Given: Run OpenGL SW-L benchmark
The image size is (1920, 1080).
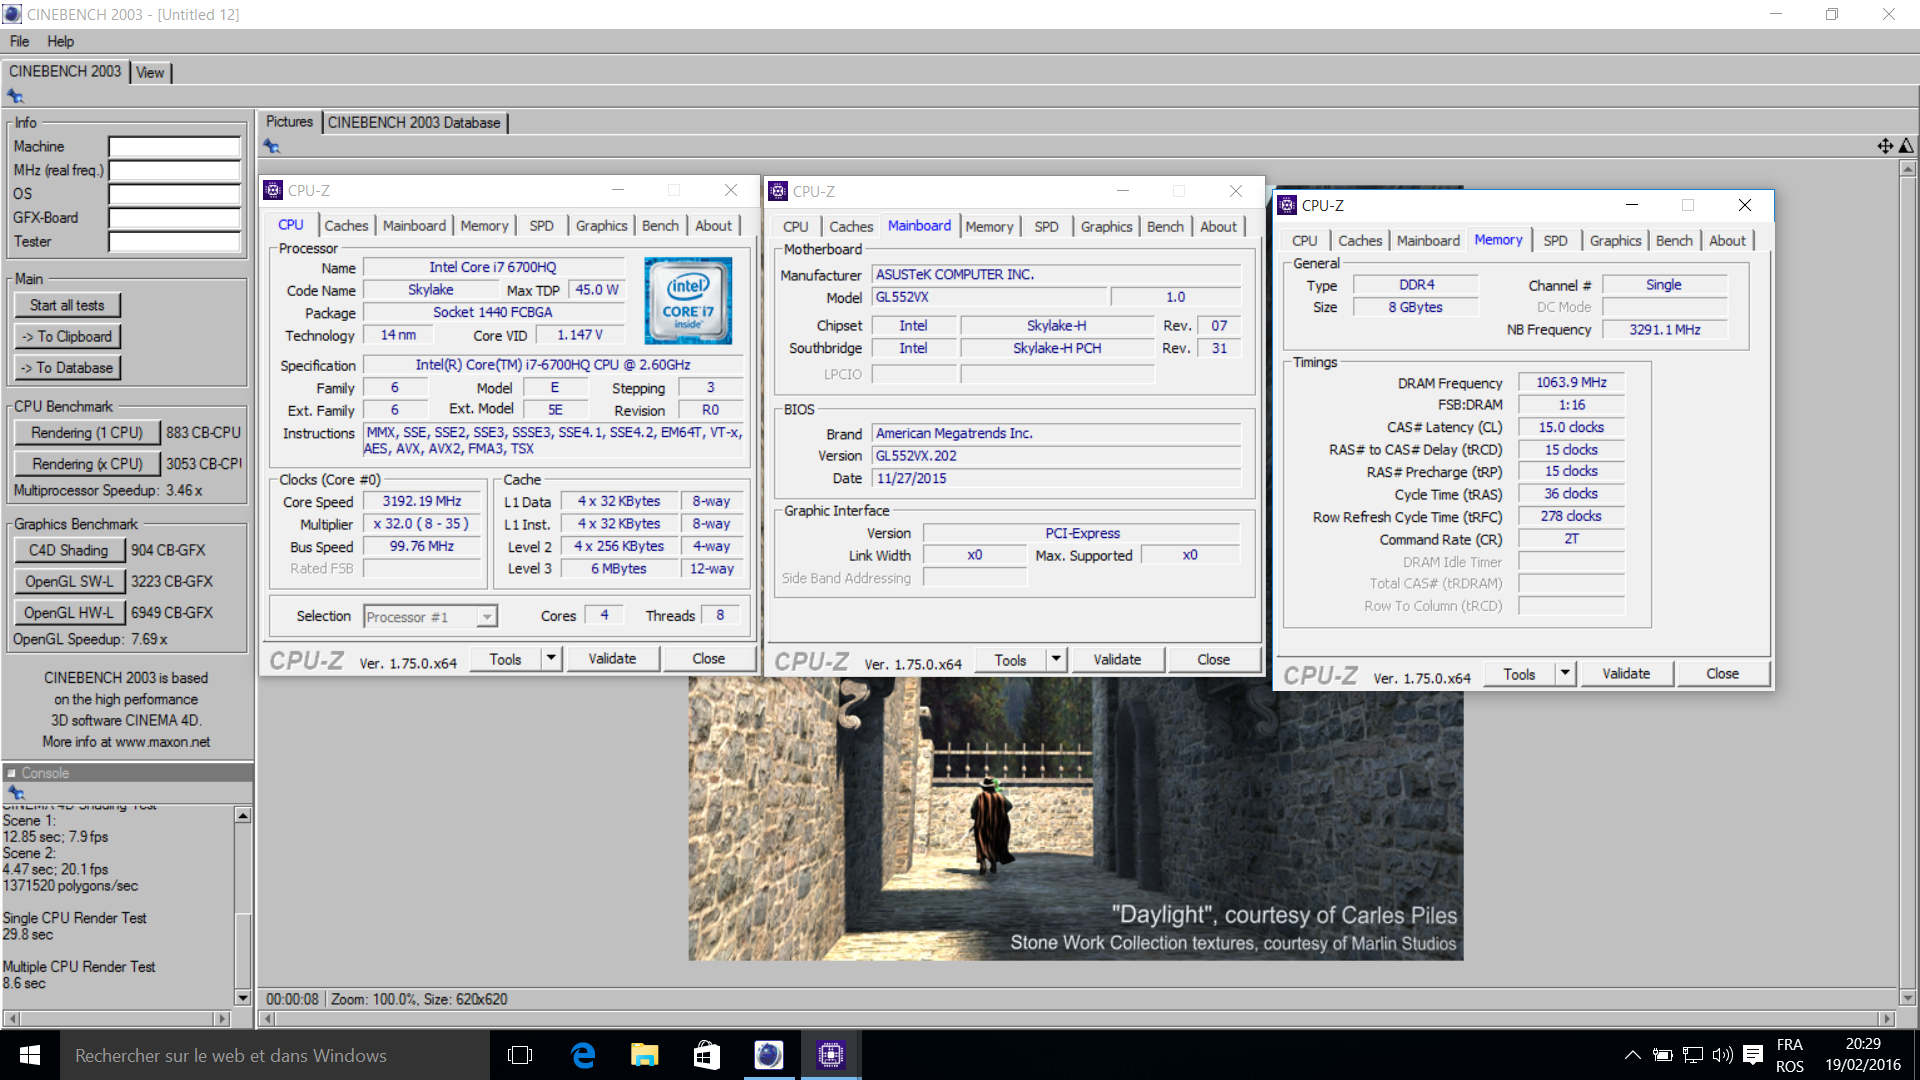Looking at the screenshot, I should pyautogui.click(x=69, y=581).
